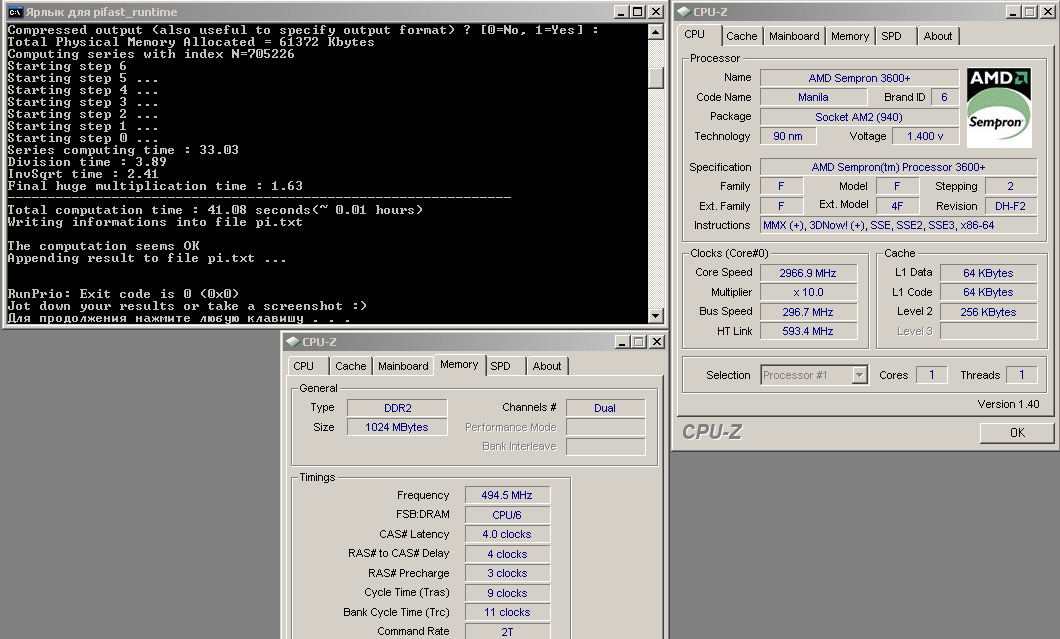Click the Package value Socket AM2 (940)

pyautogui.click(x=859, y=117)
